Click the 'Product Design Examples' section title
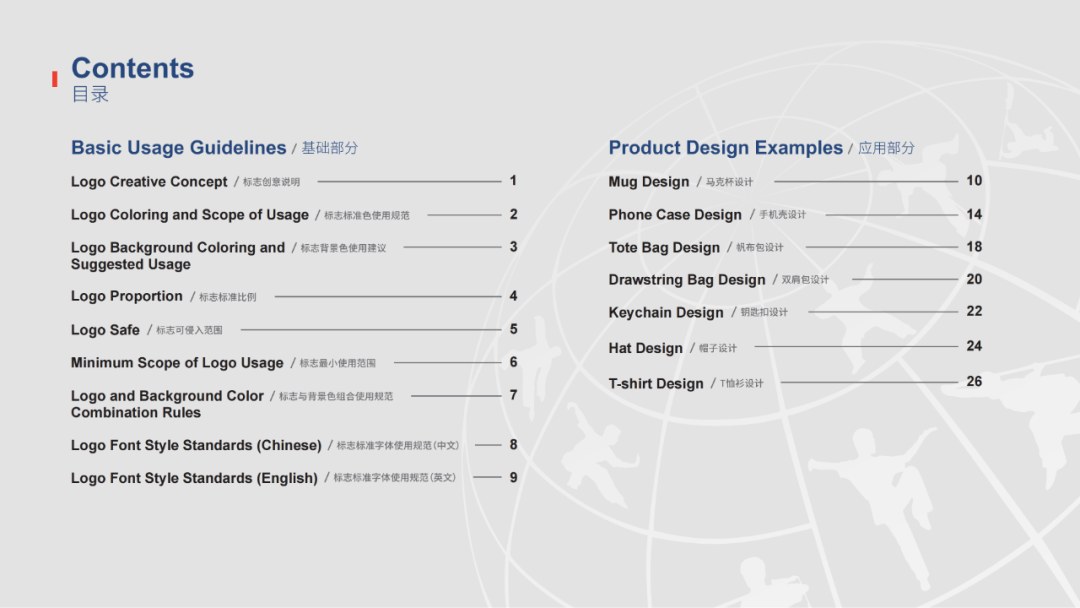1080x608 pixels. tap(725, 147)
